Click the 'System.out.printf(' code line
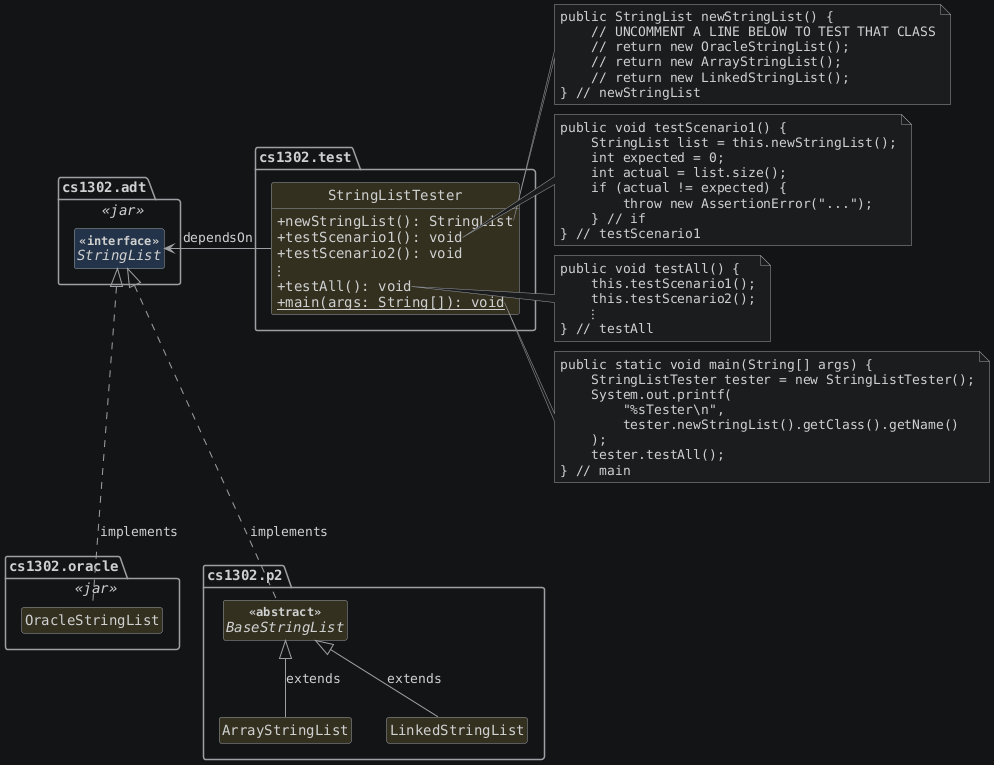 661,394
